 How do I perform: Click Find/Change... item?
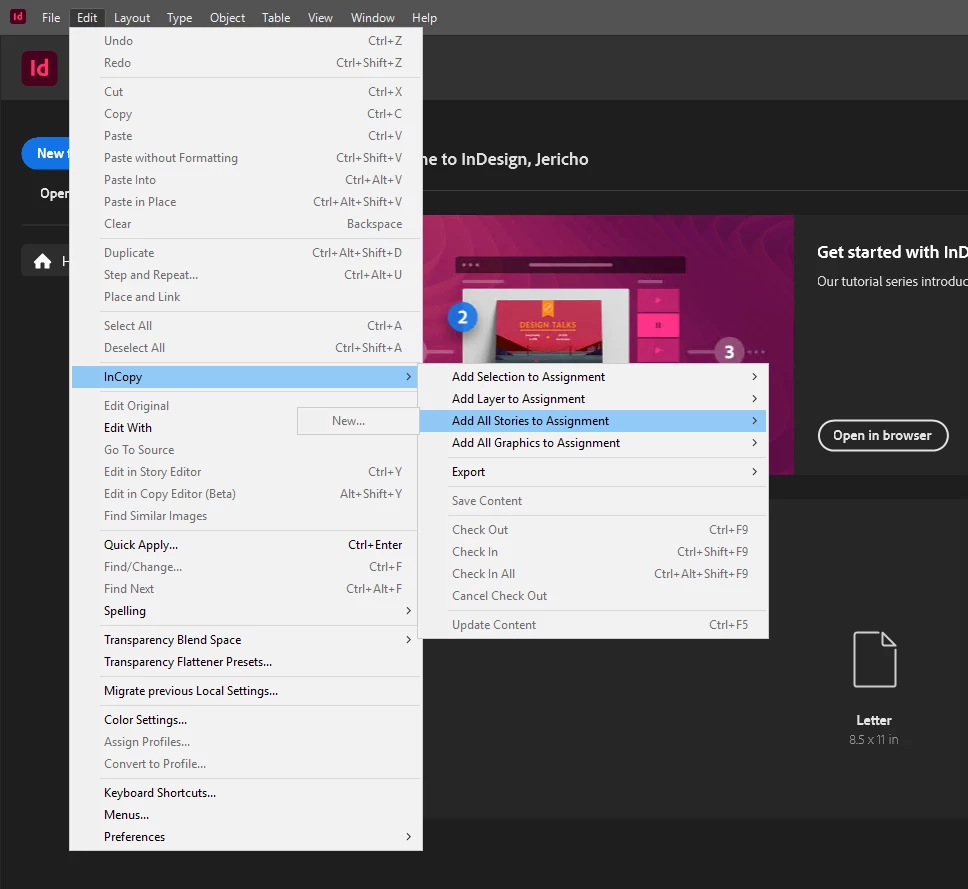pyautogui.click(x=245, y=567)
